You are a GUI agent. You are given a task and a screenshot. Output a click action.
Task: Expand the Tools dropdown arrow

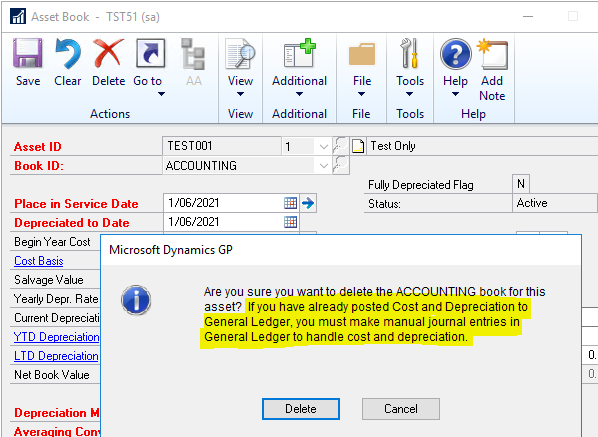[409, 94]
